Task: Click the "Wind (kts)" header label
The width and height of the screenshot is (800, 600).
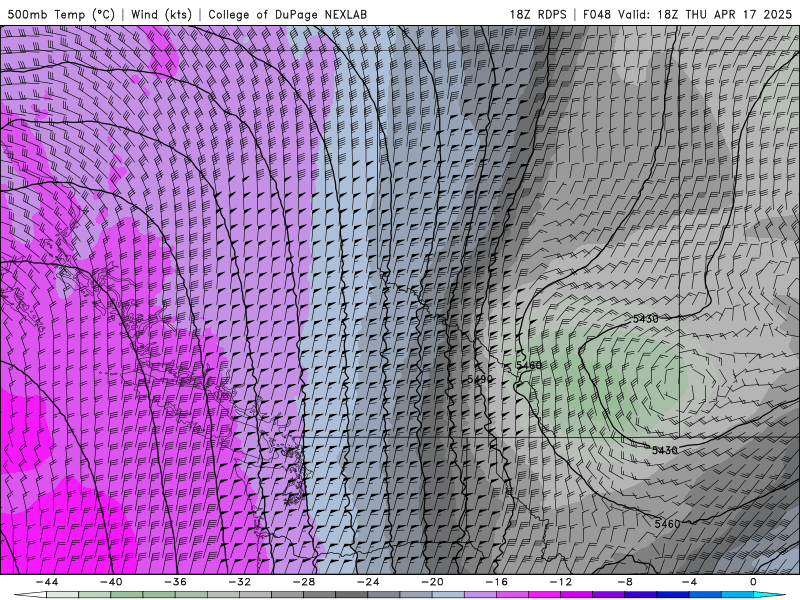Action: pos(161,14)
